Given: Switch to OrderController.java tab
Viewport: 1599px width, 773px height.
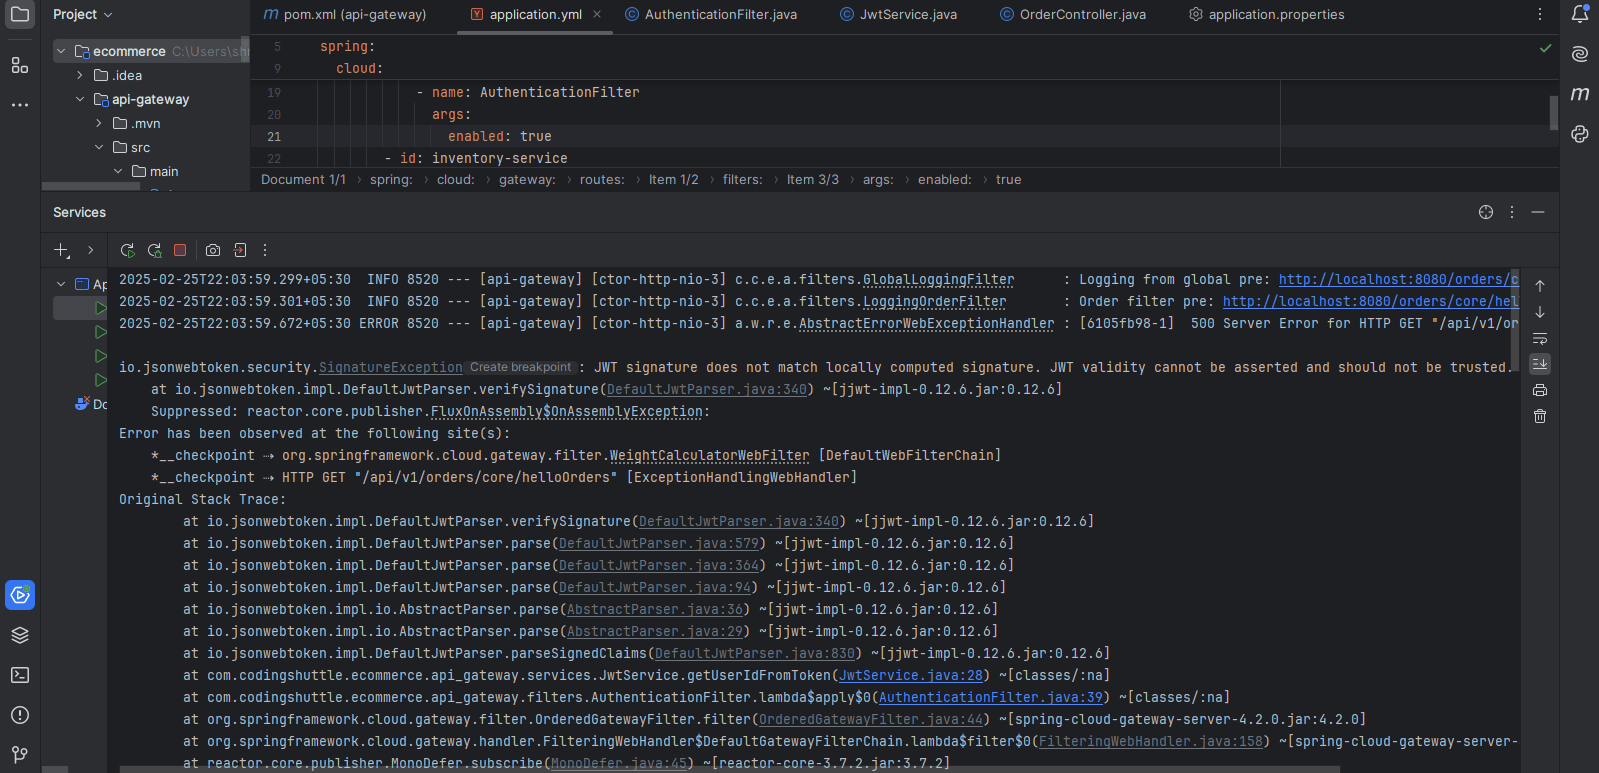Looking at the screenshot, I should point(1073,14).
